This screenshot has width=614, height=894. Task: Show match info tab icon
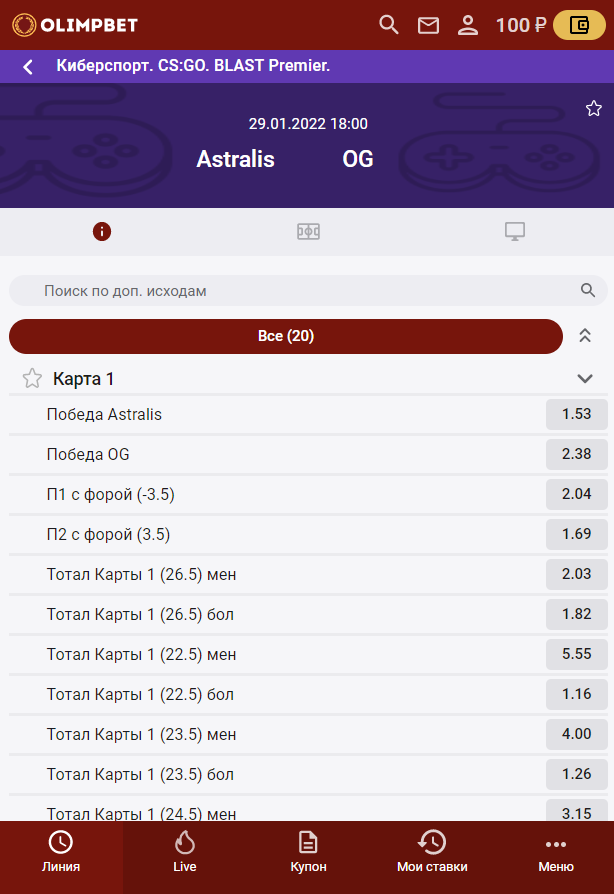coord(102,232)
